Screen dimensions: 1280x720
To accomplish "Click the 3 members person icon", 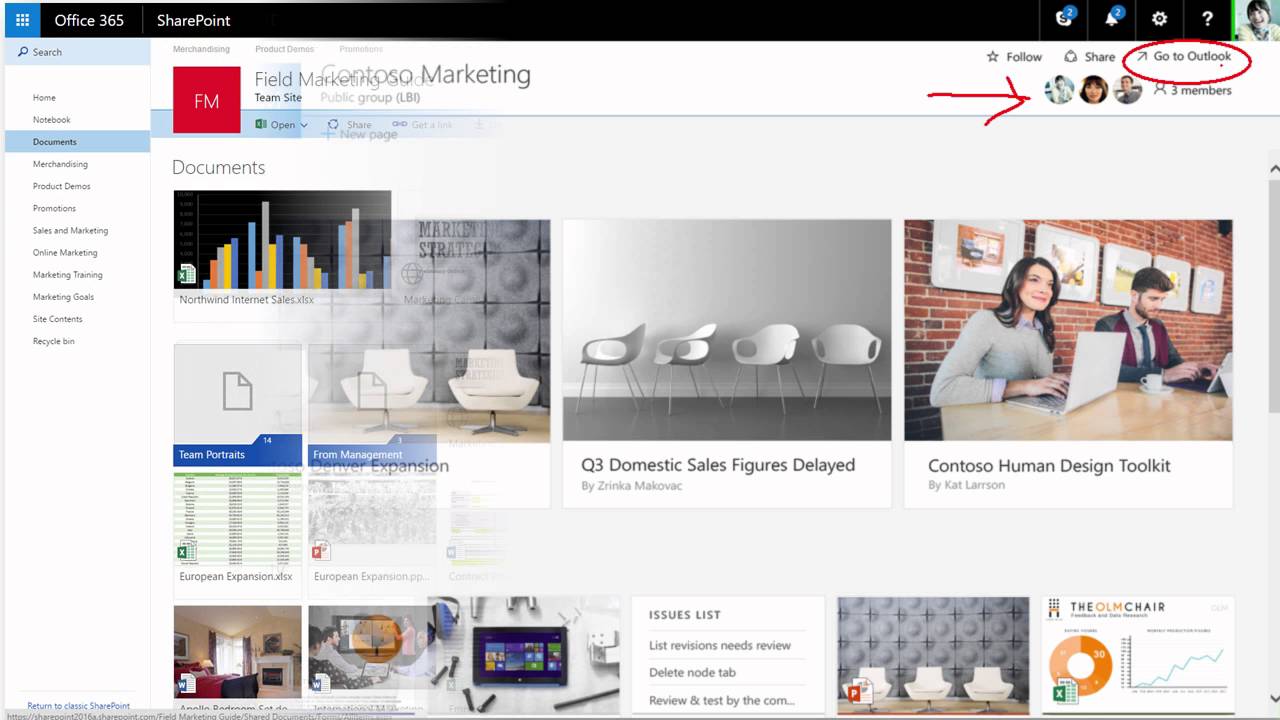I will [1160, 89].
